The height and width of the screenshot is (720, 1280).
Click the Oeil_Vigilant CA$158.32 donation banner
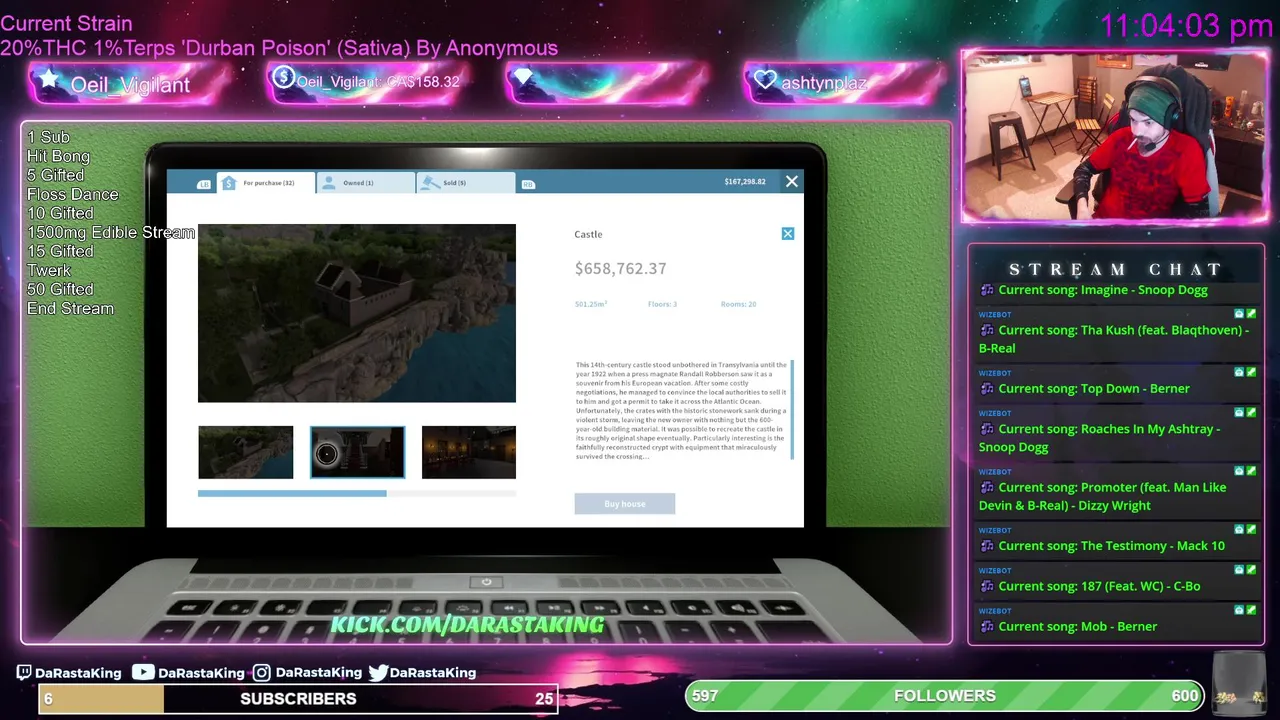(365, 82)
